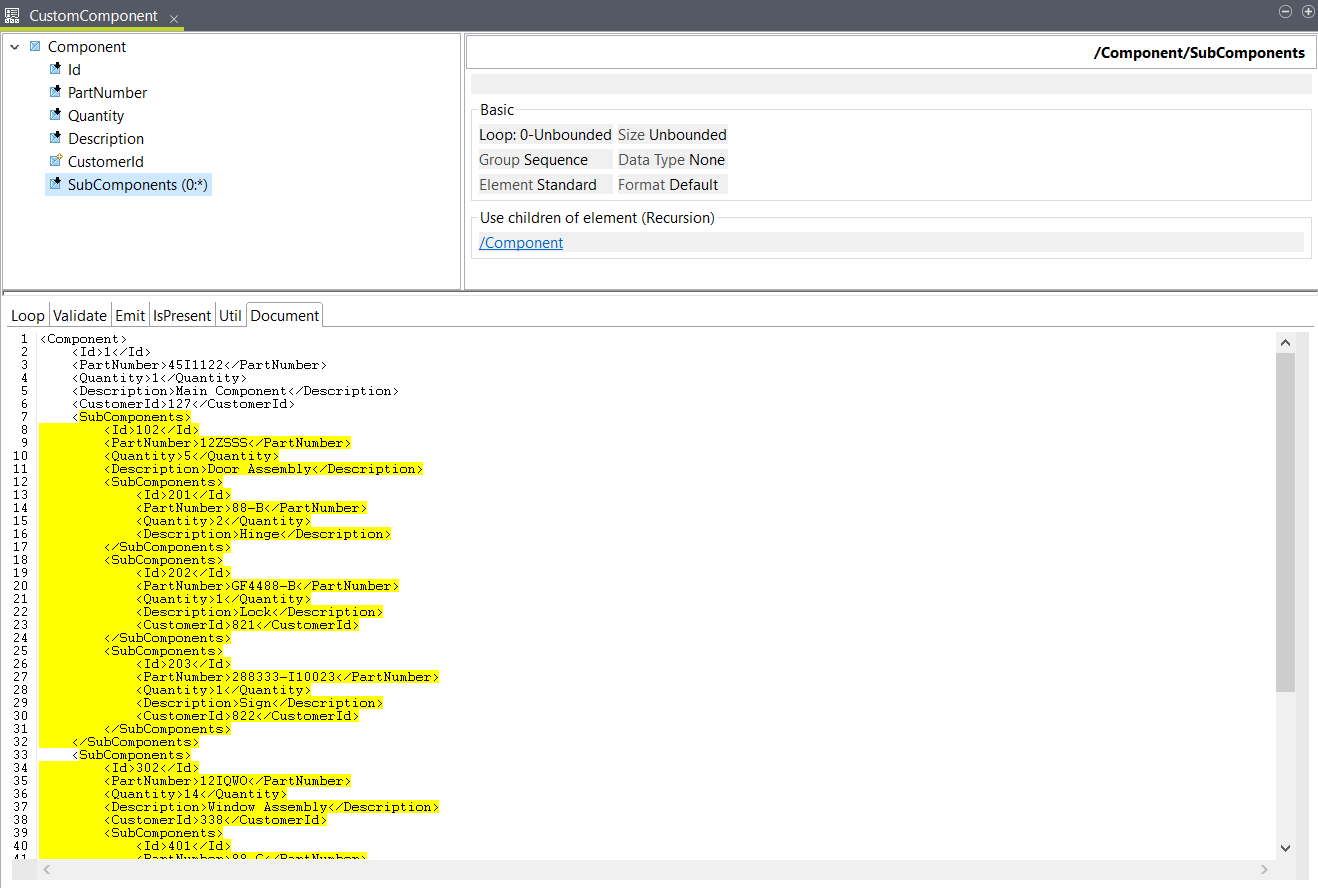Switch to the Util tab
Screen dimensions: 1318x888
click(x=230, y=316)
